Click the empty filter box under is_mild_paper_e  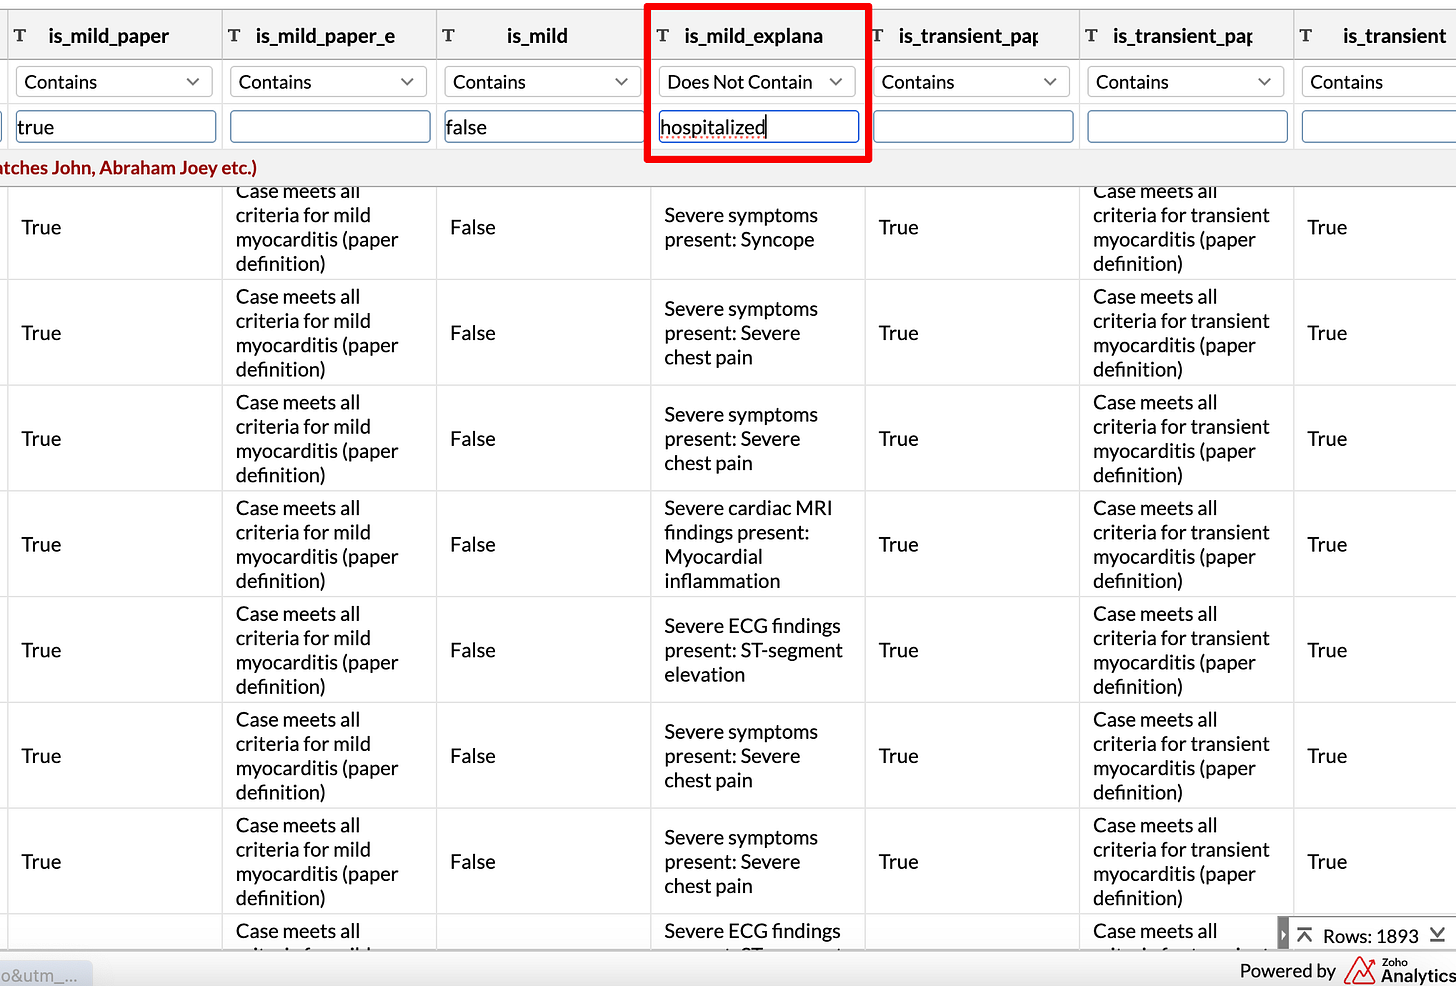click(330, 127)
